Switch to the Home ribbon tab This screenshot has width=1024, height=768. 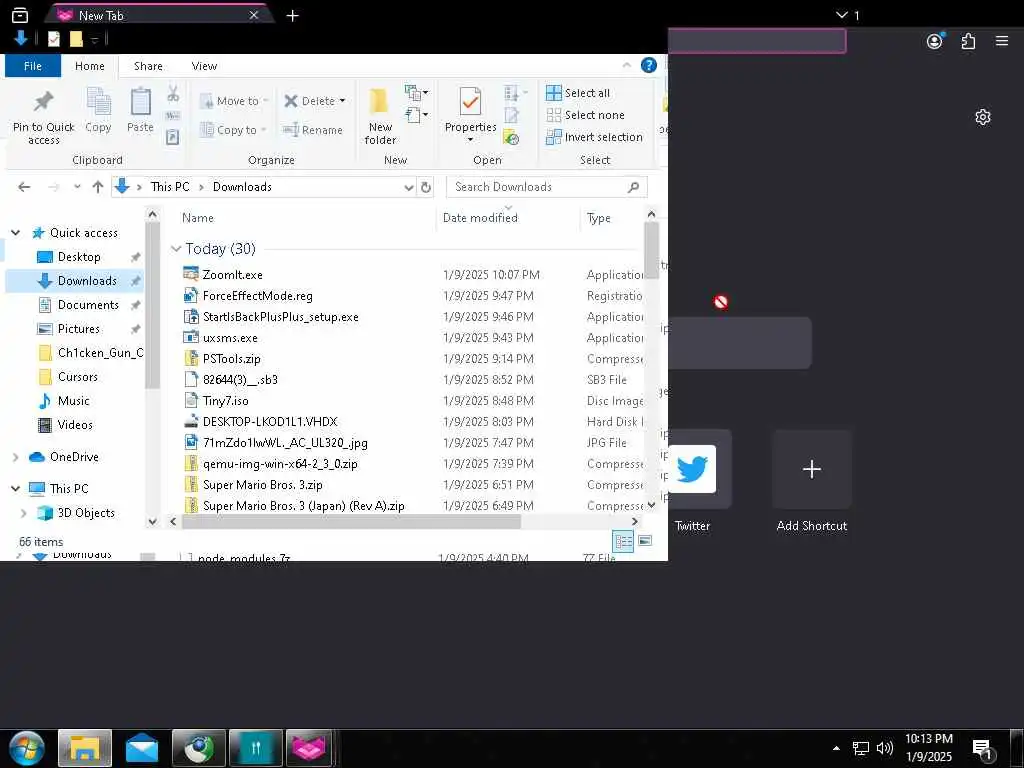pyautogui.click(x=89, y=66)
